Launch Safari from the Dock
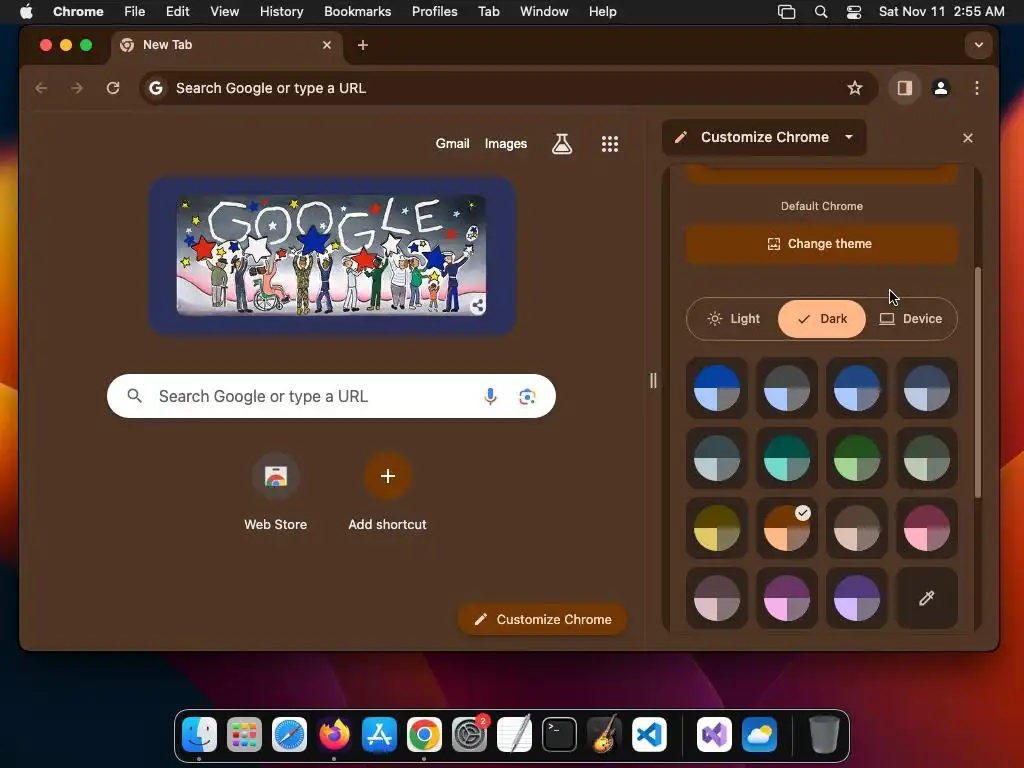The height and width of the screenshot is (768, 1024). tap(289, 735)
